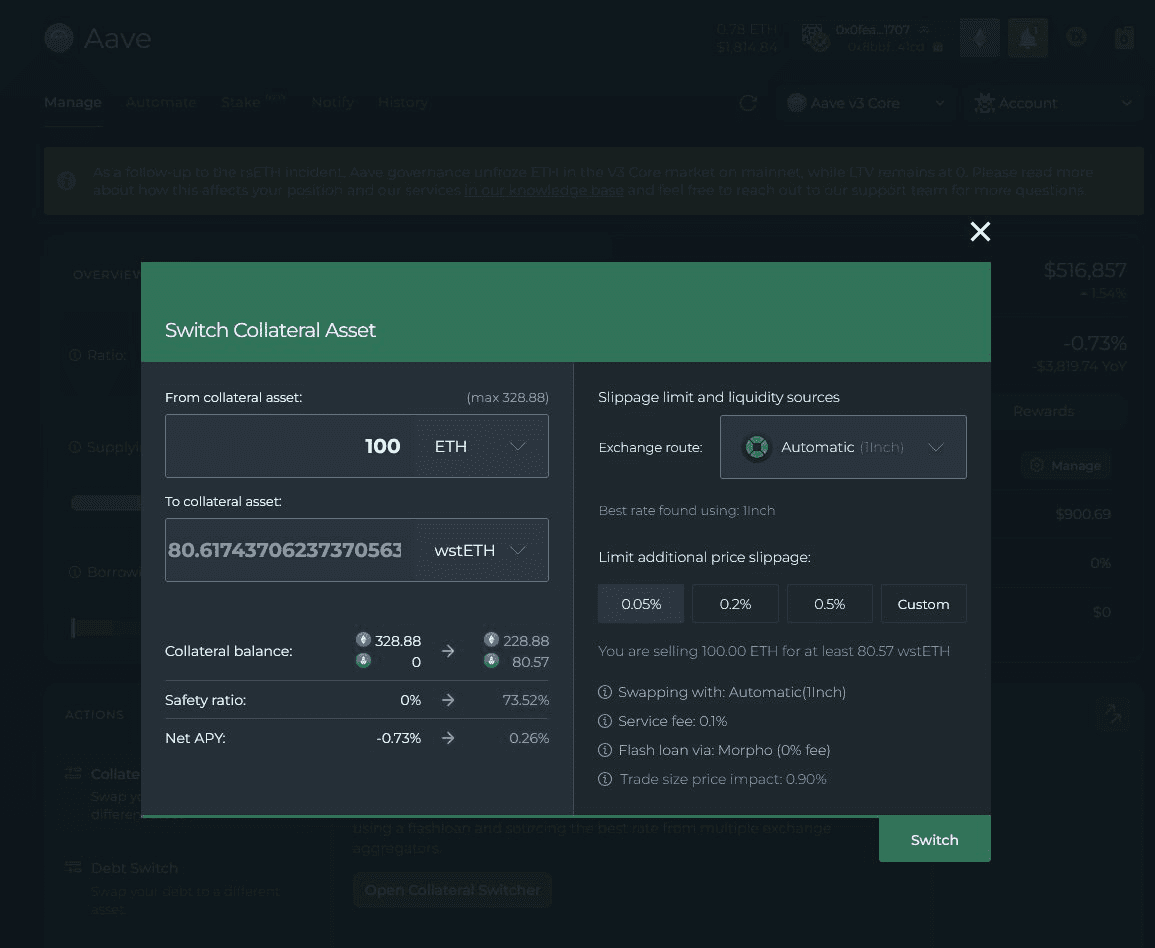The height and width of the screenshot is (948, 1155).
Task: Click the Aave logo icon
Action: pos(59,38)
